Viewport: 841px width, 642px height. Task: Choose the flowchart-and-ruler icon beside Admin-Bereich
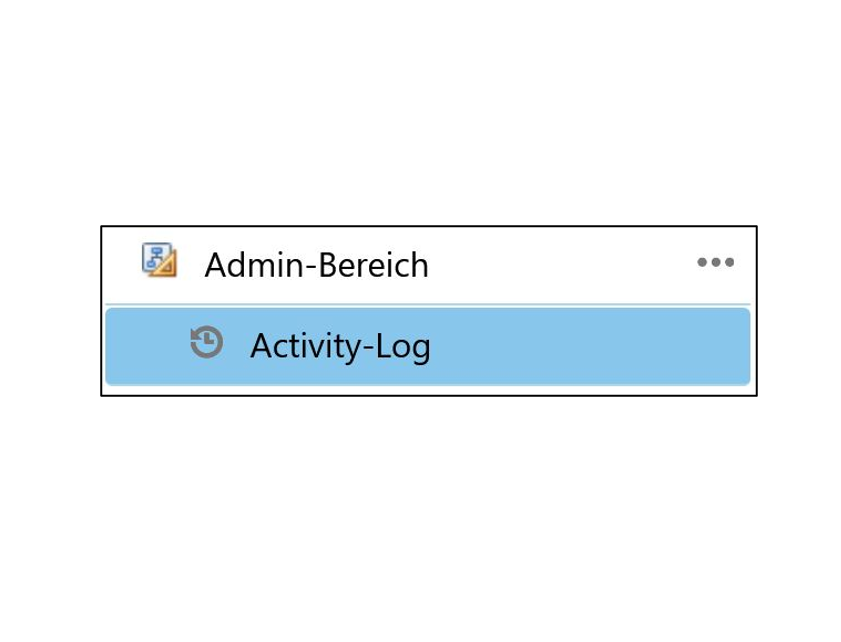click(159, 260)
